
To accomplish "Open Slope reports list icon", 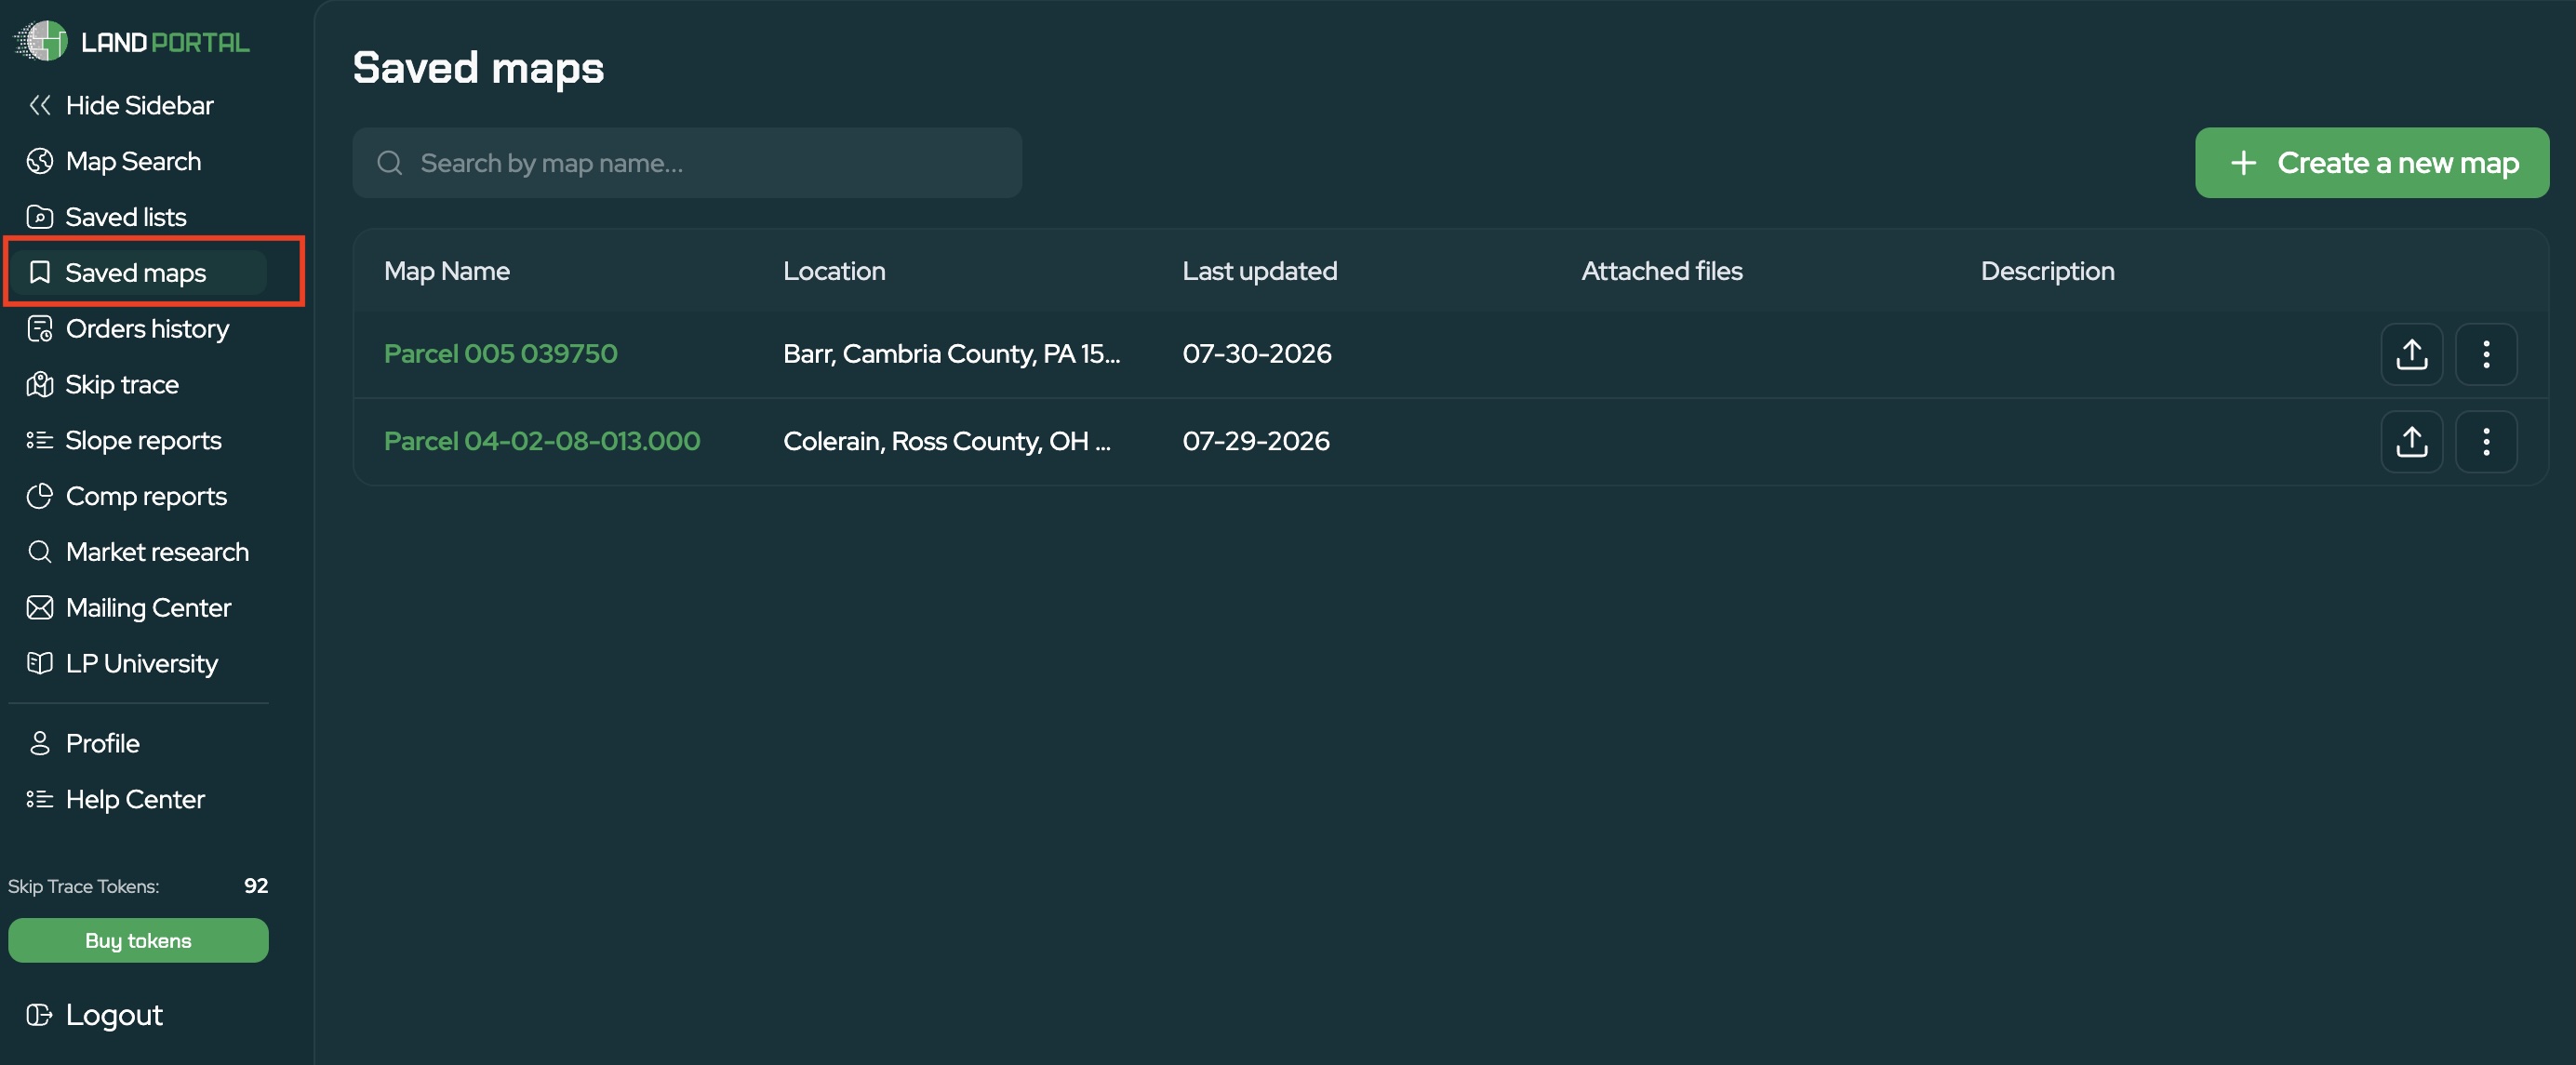I will tap(40, 440).
